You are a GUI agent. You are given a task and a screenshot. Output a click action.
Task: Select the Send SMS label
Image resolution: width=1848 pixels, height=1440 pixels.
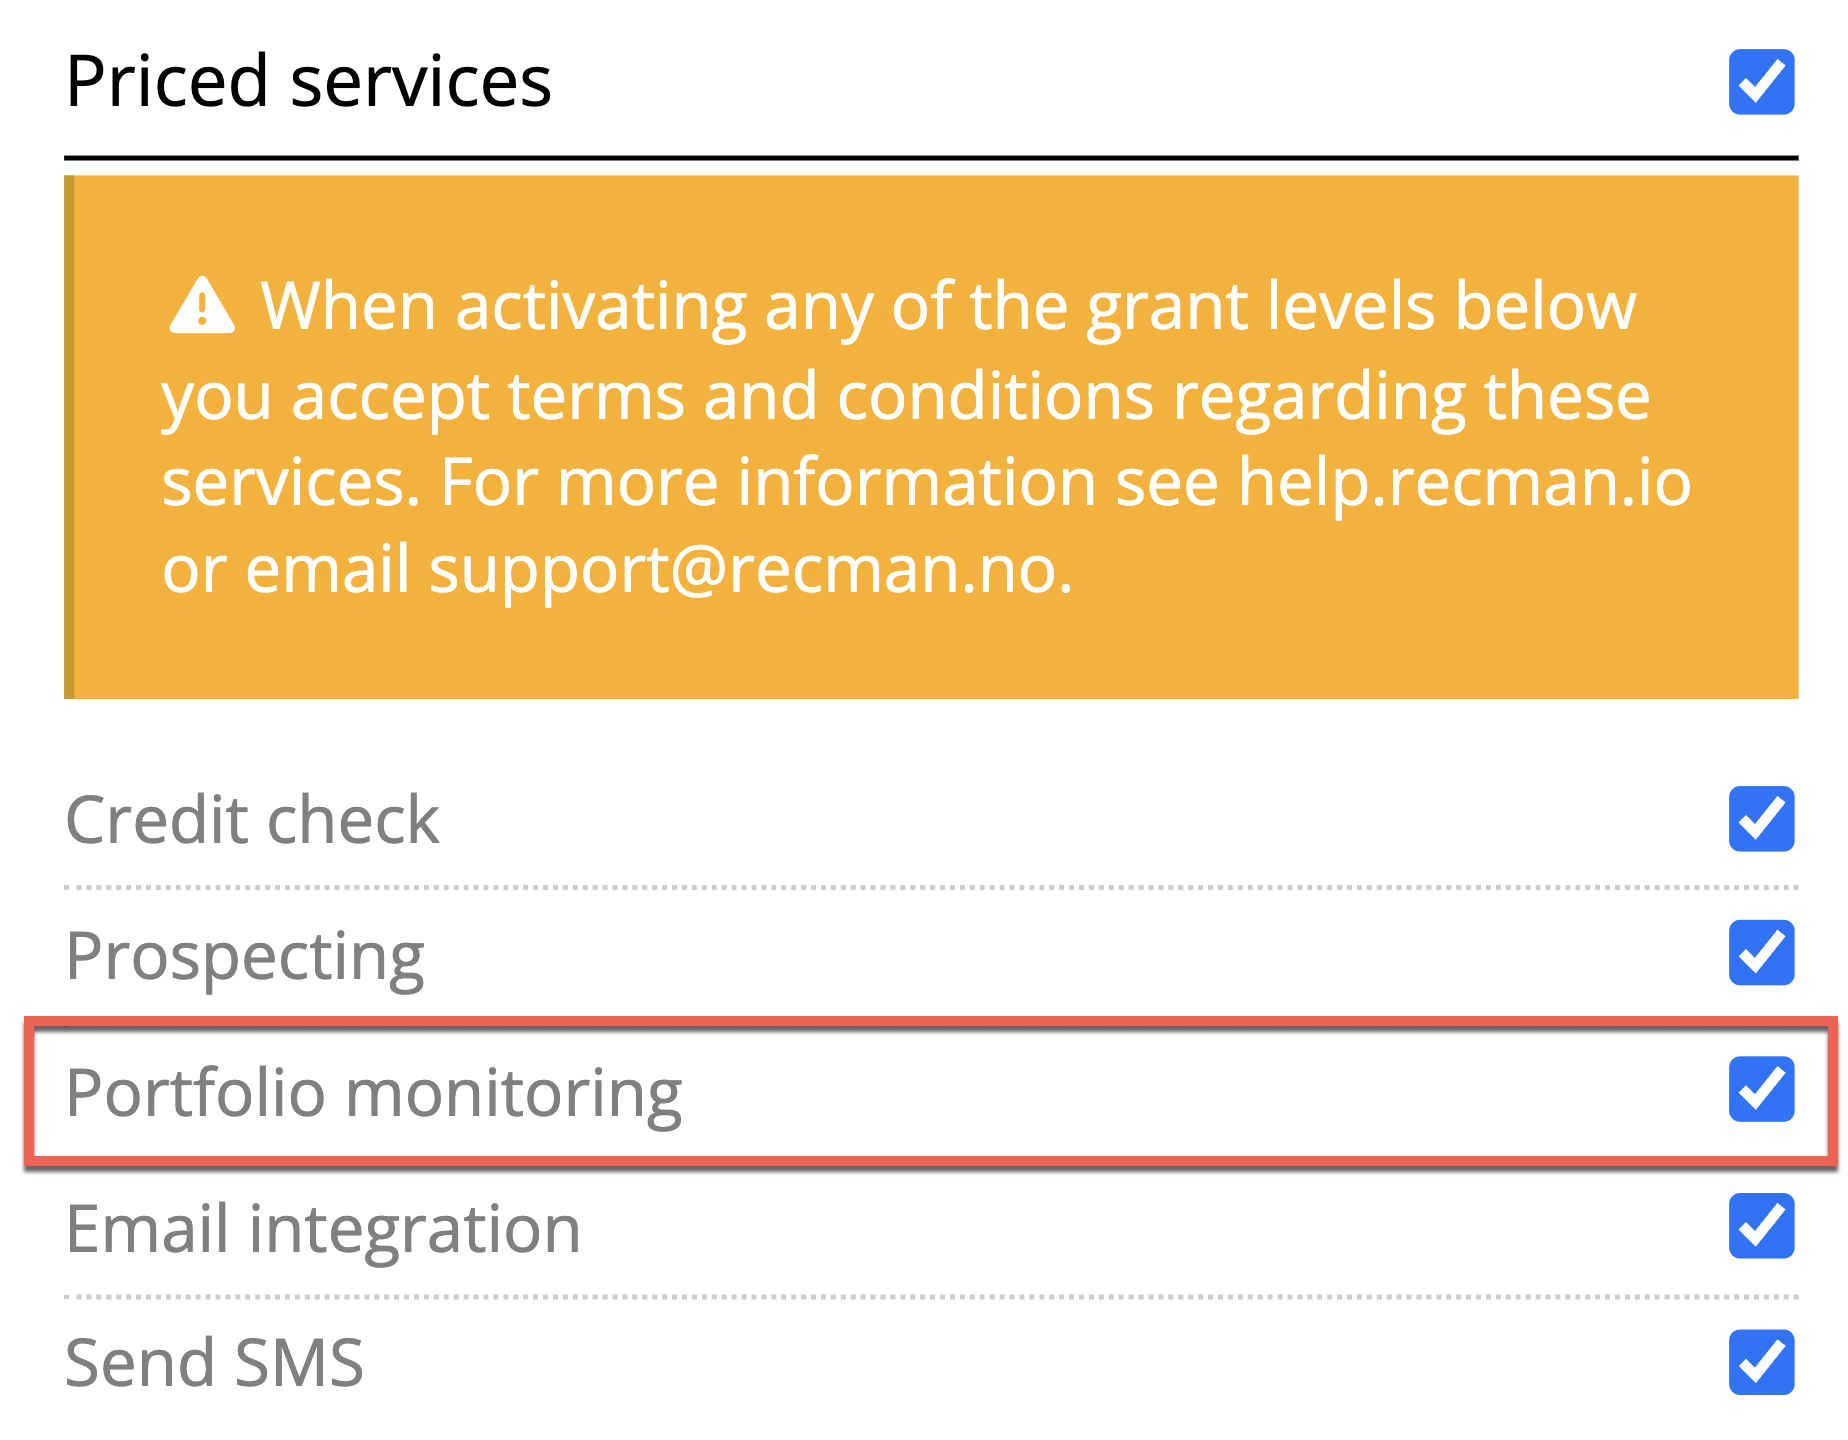click(214, 1363)
